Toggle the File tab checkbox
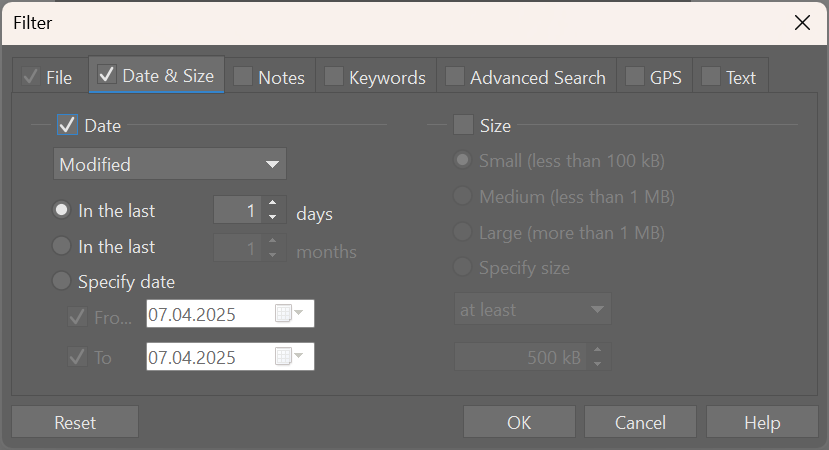829x450 pixels. tap(31, 77)
